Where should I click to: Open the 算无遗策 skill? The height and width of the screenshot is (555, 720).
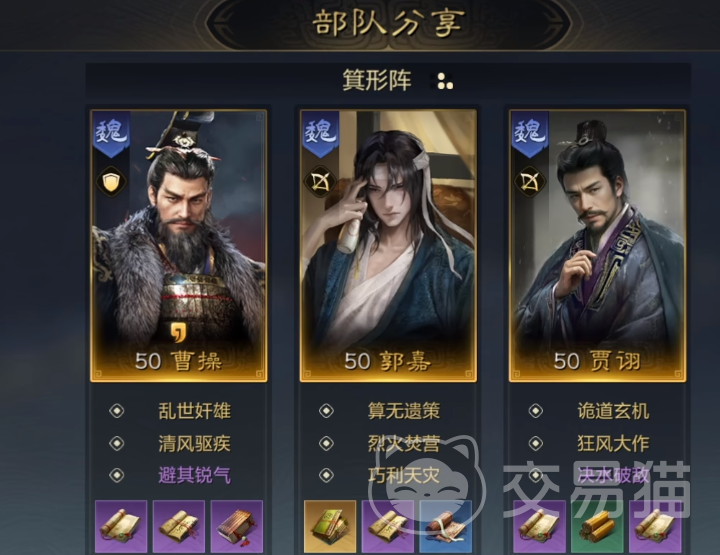[x=404, y=411]
